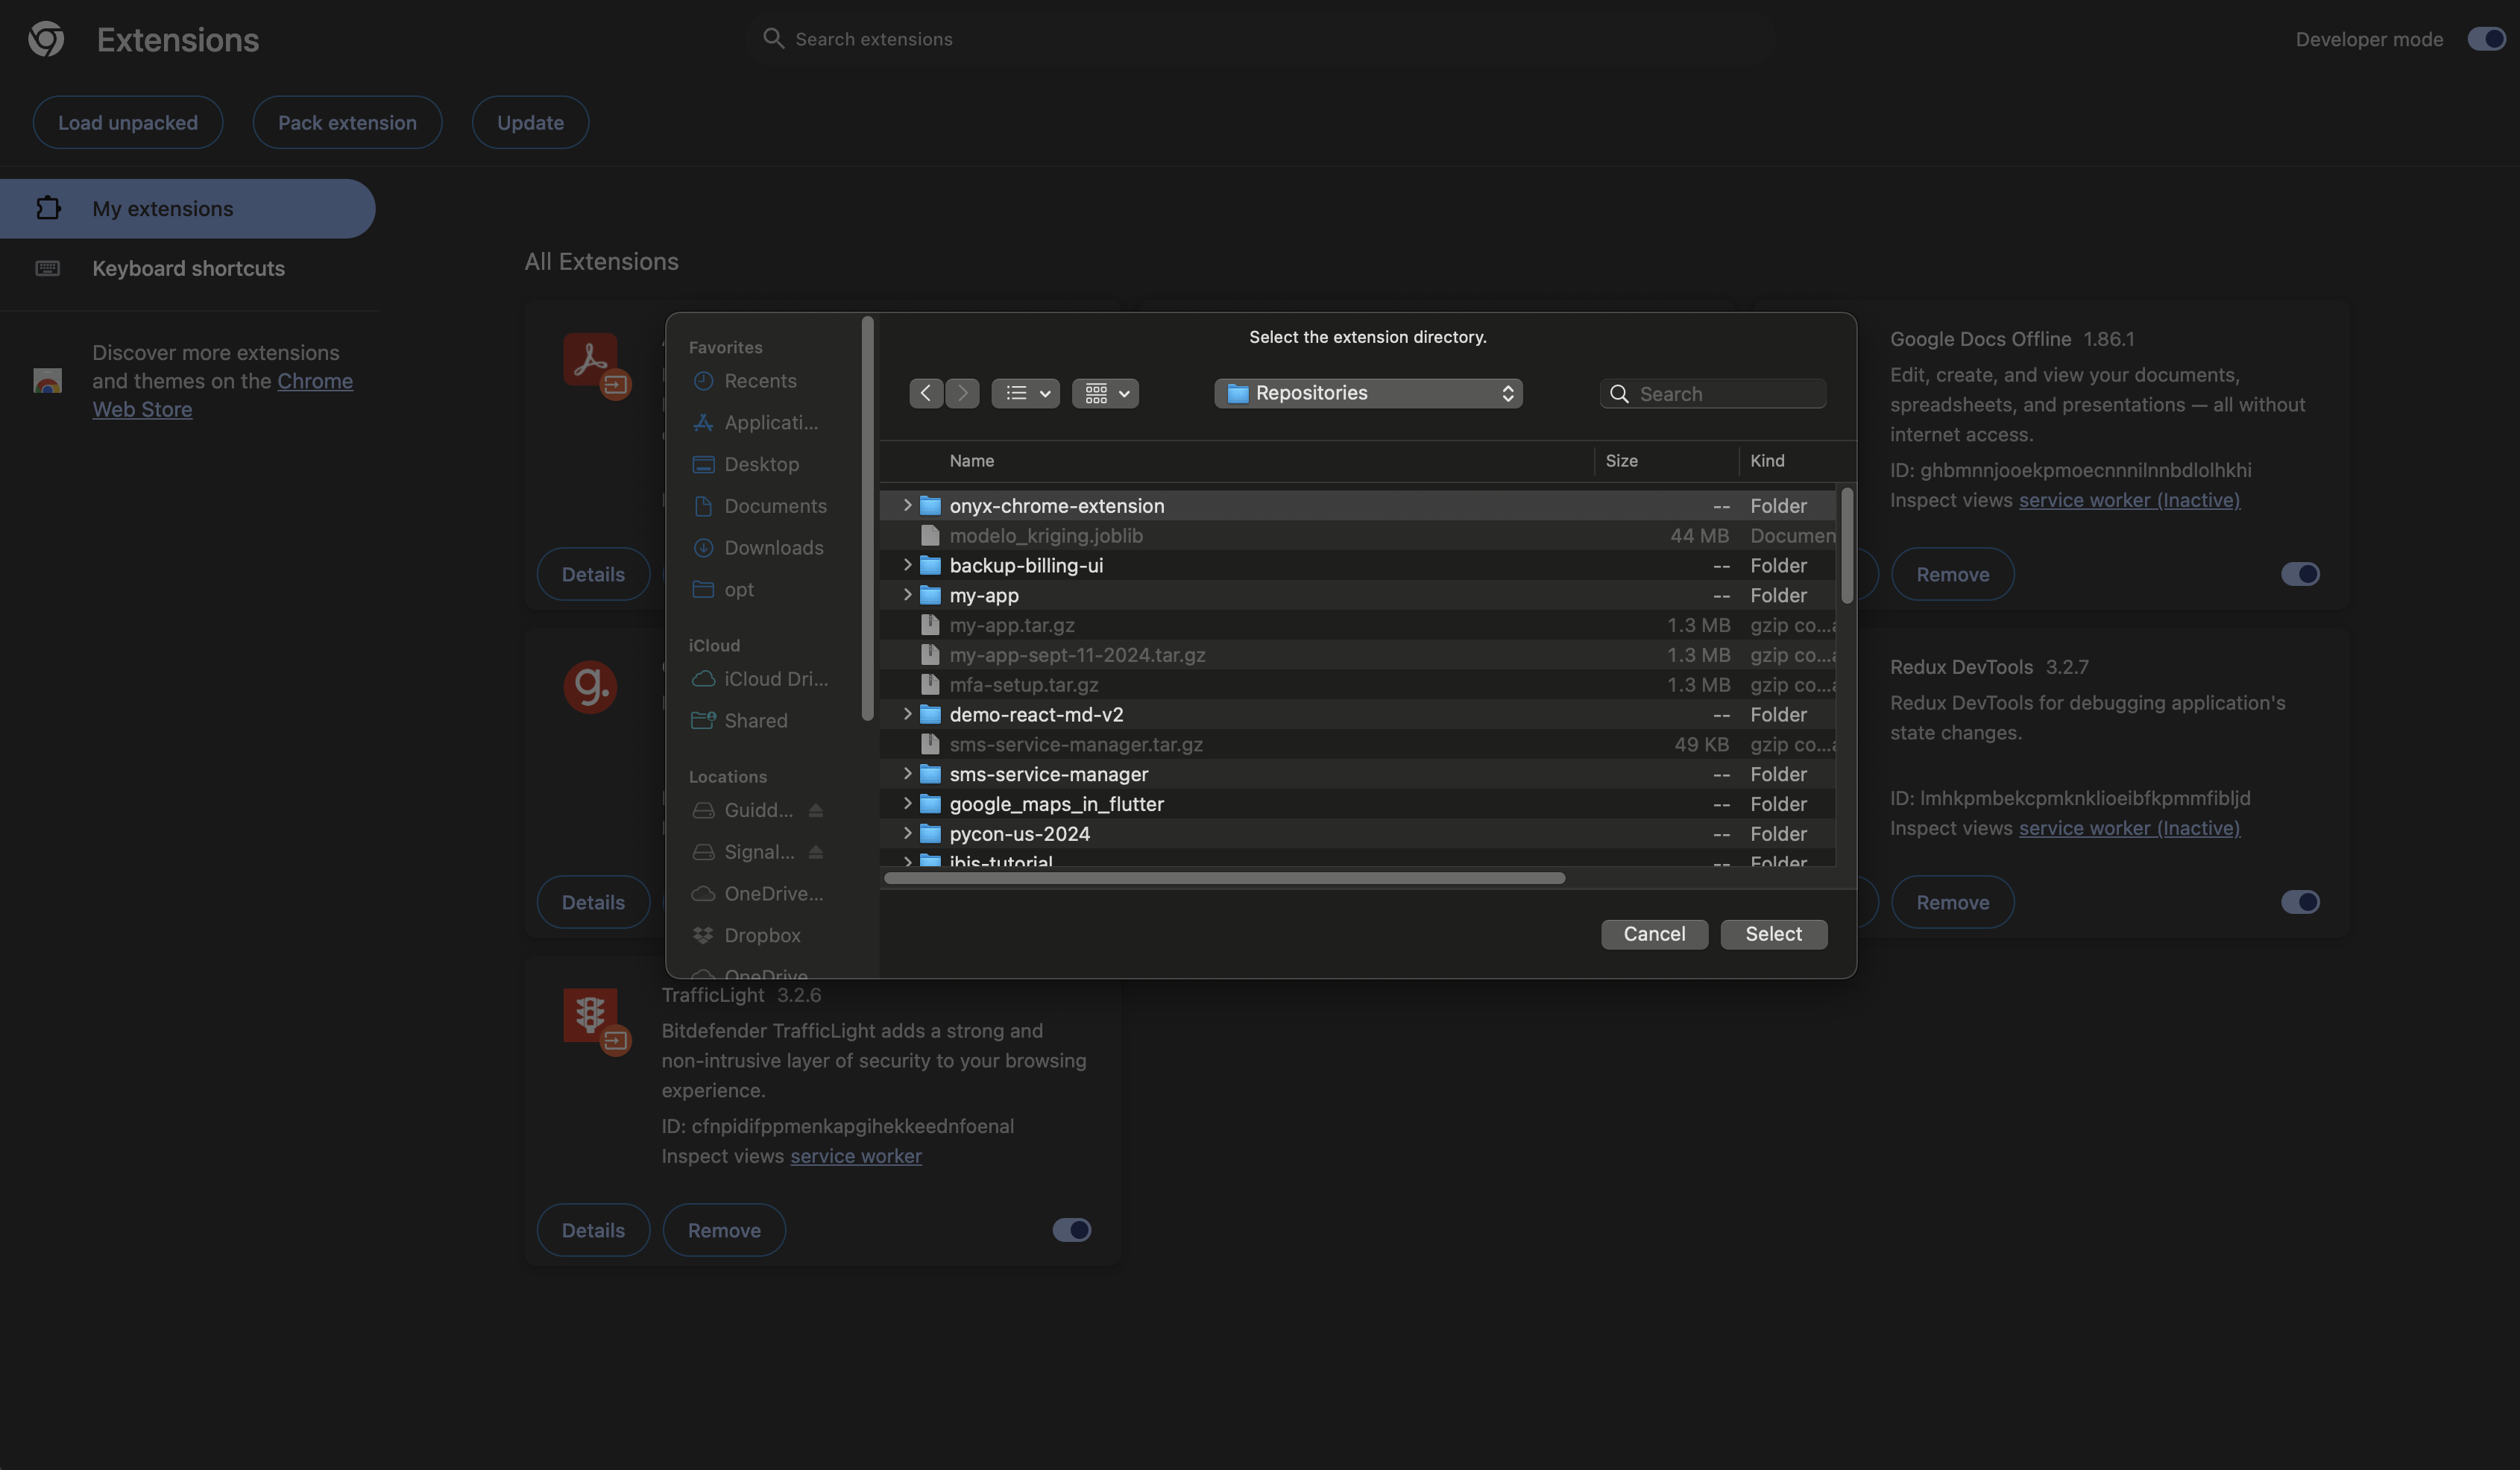Click the My extensions puzzle icon
Viewport: 2520px width, 1470px height.
click(x=48, y=208)
